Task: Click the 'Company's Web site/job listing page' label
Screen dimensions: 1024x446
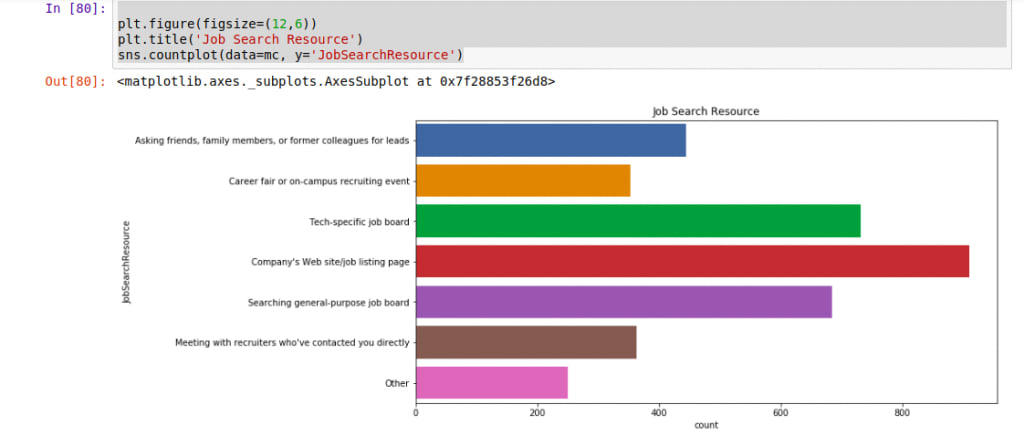Action: point(330,262)
